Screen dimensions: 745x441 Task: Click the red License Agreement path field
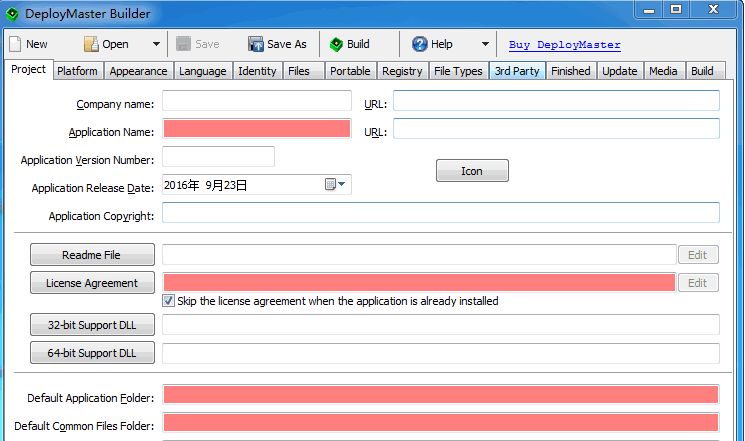coord(419,282)
